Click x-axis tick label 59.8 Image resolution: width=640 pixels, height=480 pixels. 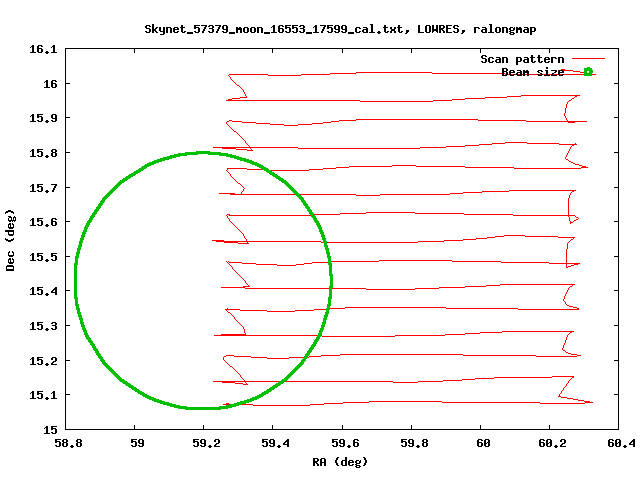(414, 443)
